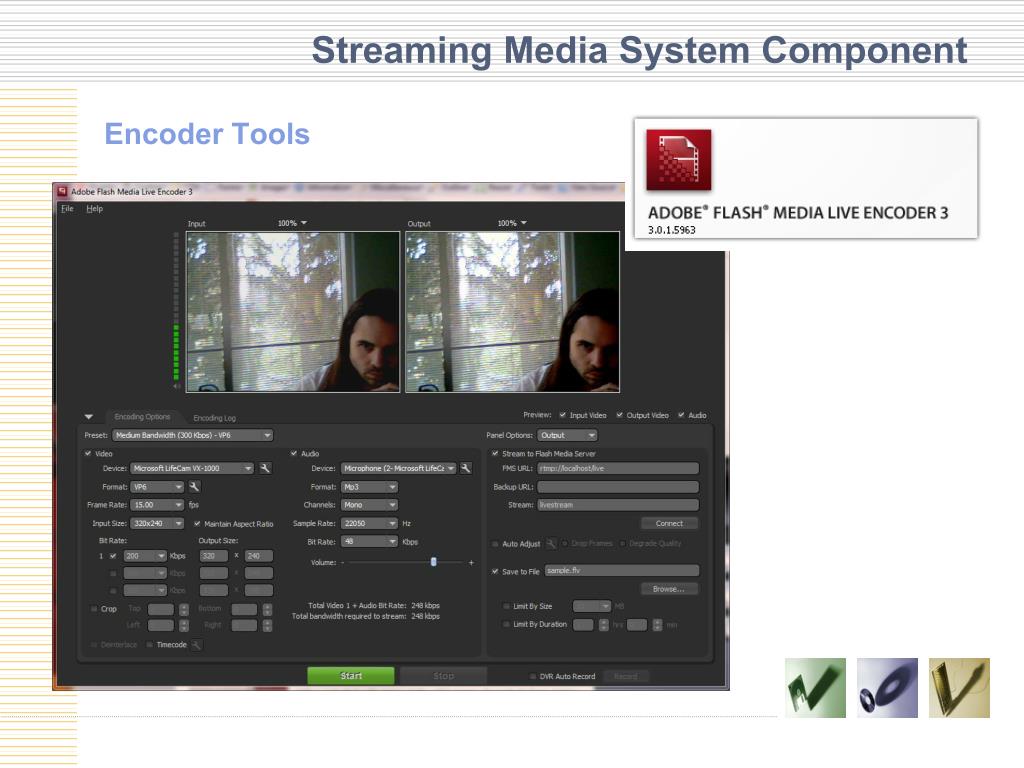Click the Backup URL input field
Viewport: 1024px width, 768px height.
(618, 487)
